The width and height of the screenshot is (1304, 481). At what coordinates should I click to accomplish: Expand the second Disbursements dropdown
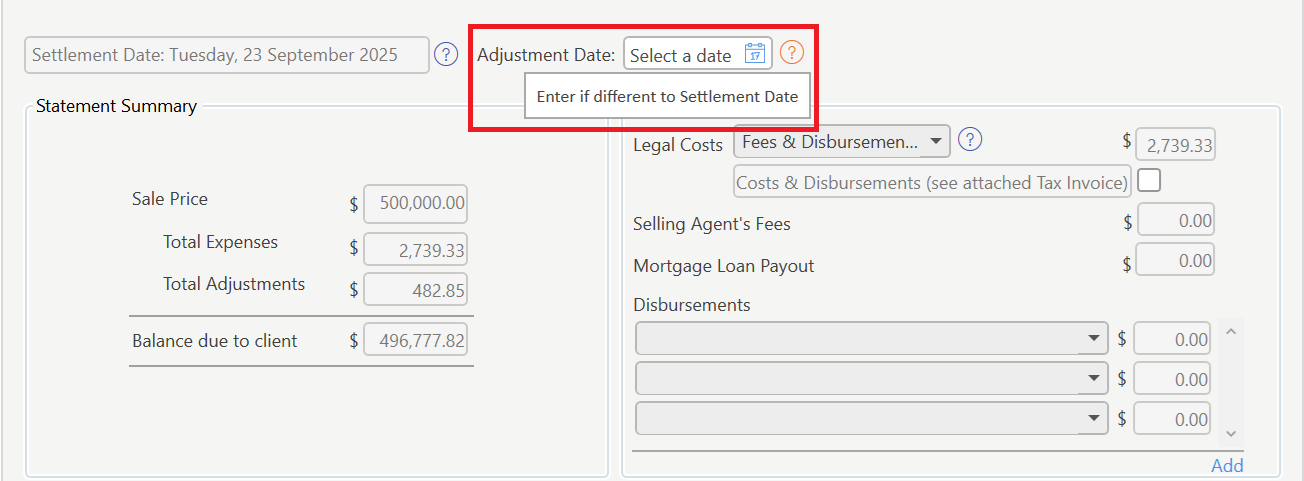pos(1094,379)
